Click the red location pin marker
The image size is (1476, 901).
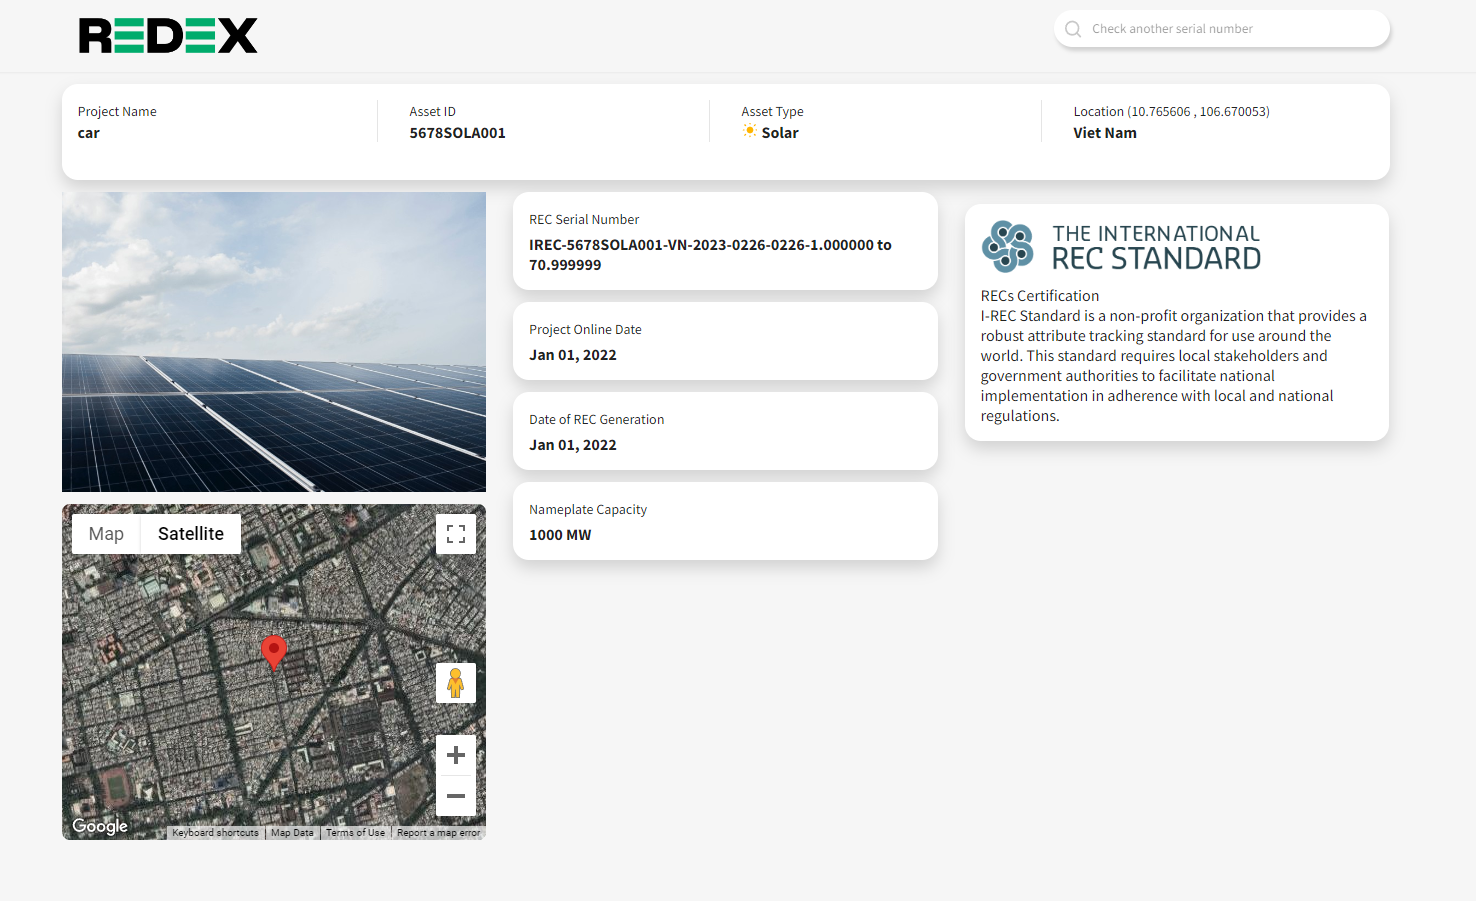pyautogui.click(x=273, y=651)
